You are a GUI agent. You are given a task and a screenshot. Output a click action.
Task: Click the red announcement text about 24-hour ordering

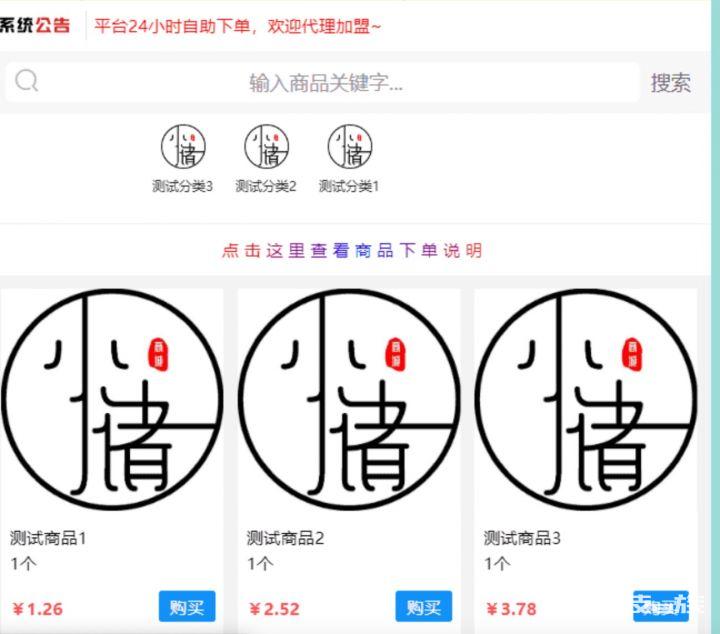(237, 26)
